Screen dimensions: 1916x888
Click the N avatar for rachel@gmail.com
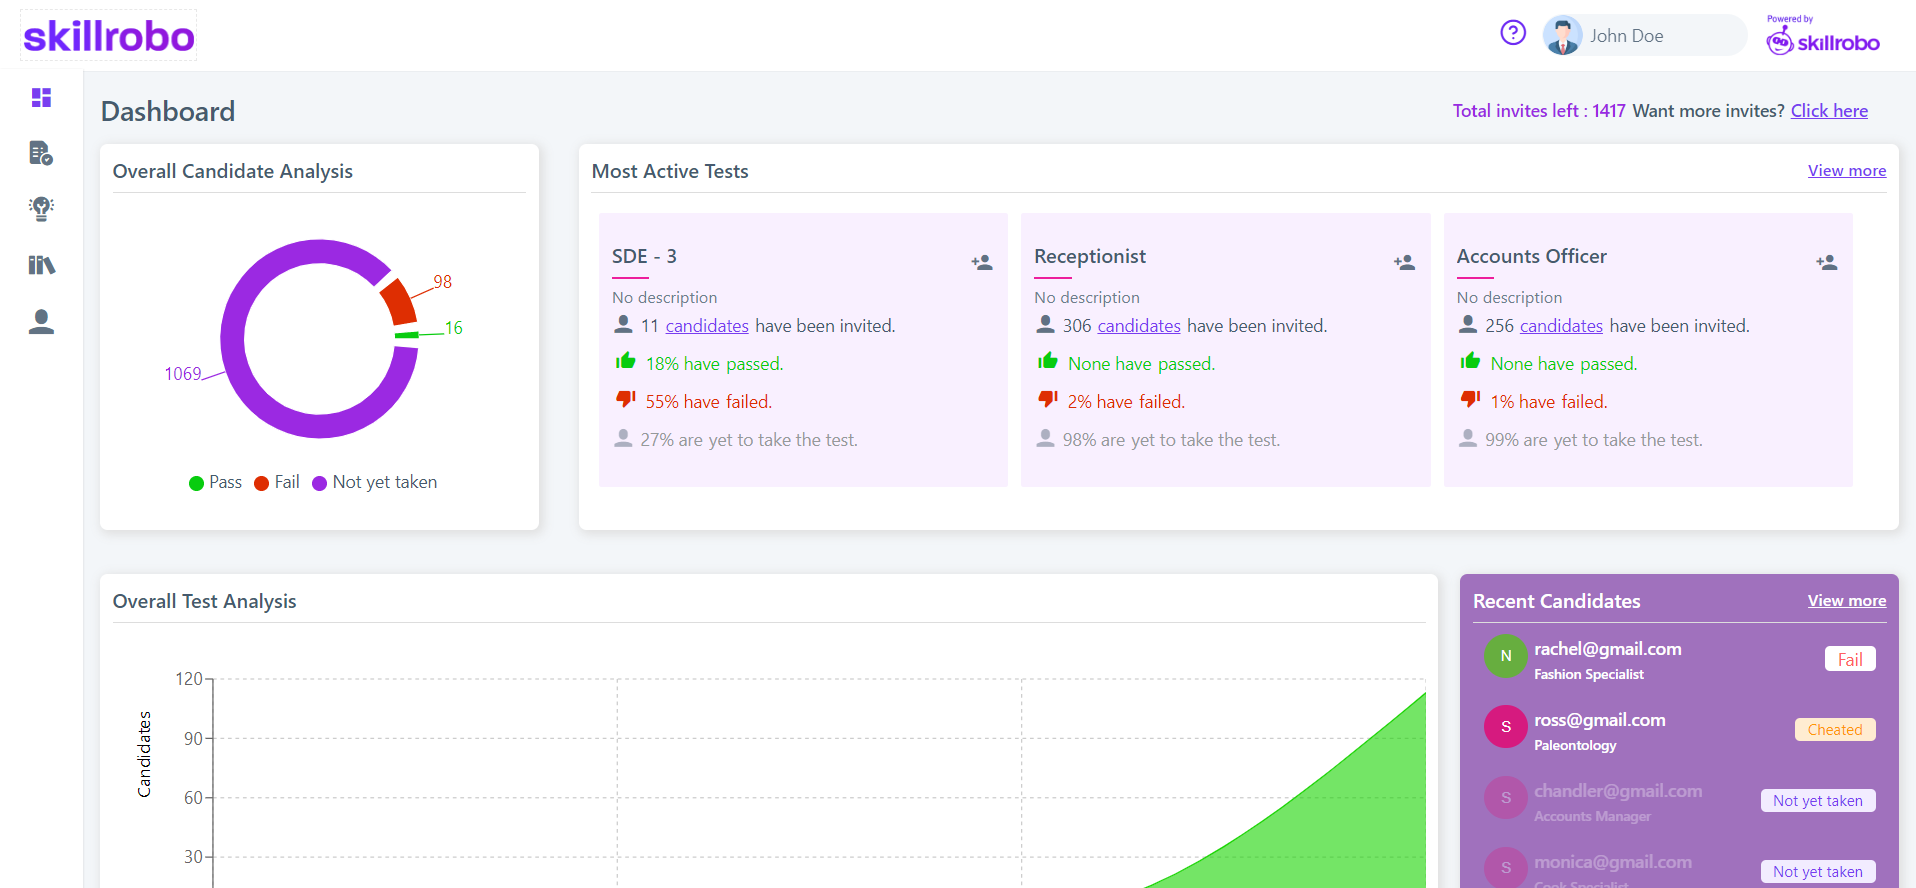click(x=1505, y=656)
